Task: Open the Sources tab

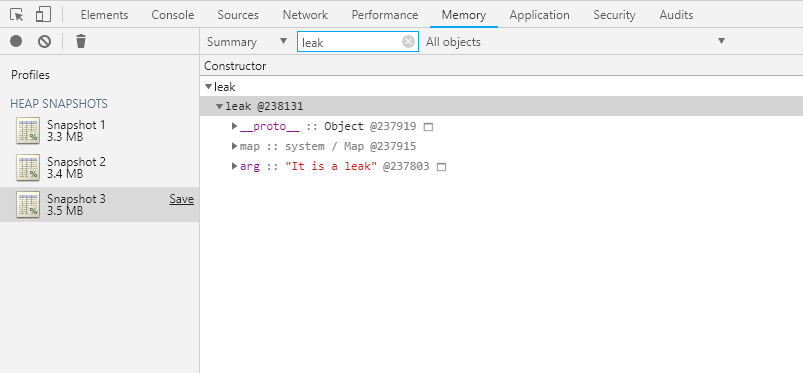Action: tap(238, 15)
